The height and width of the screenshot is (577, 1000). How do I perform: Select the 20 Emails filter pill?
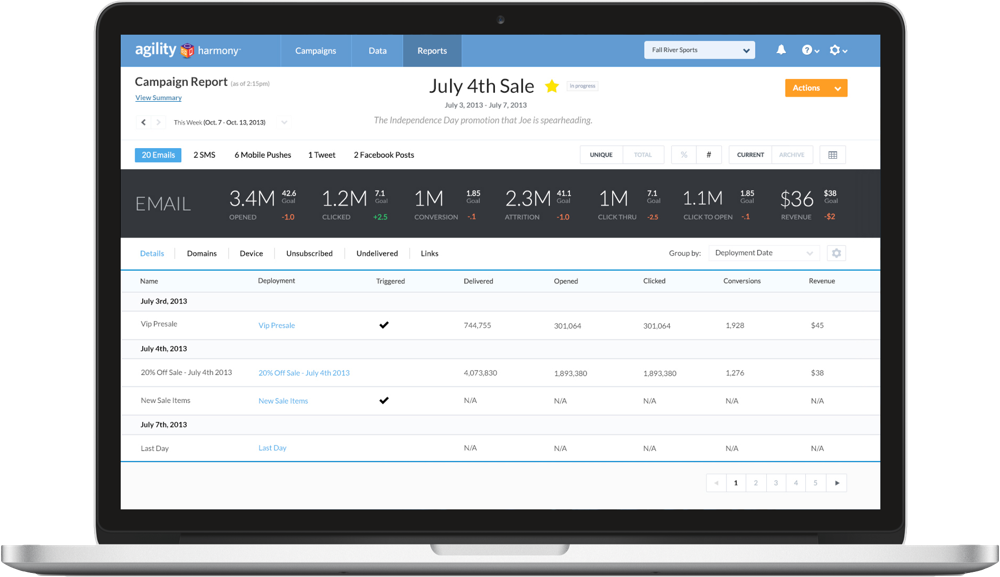tap(157, 154)
